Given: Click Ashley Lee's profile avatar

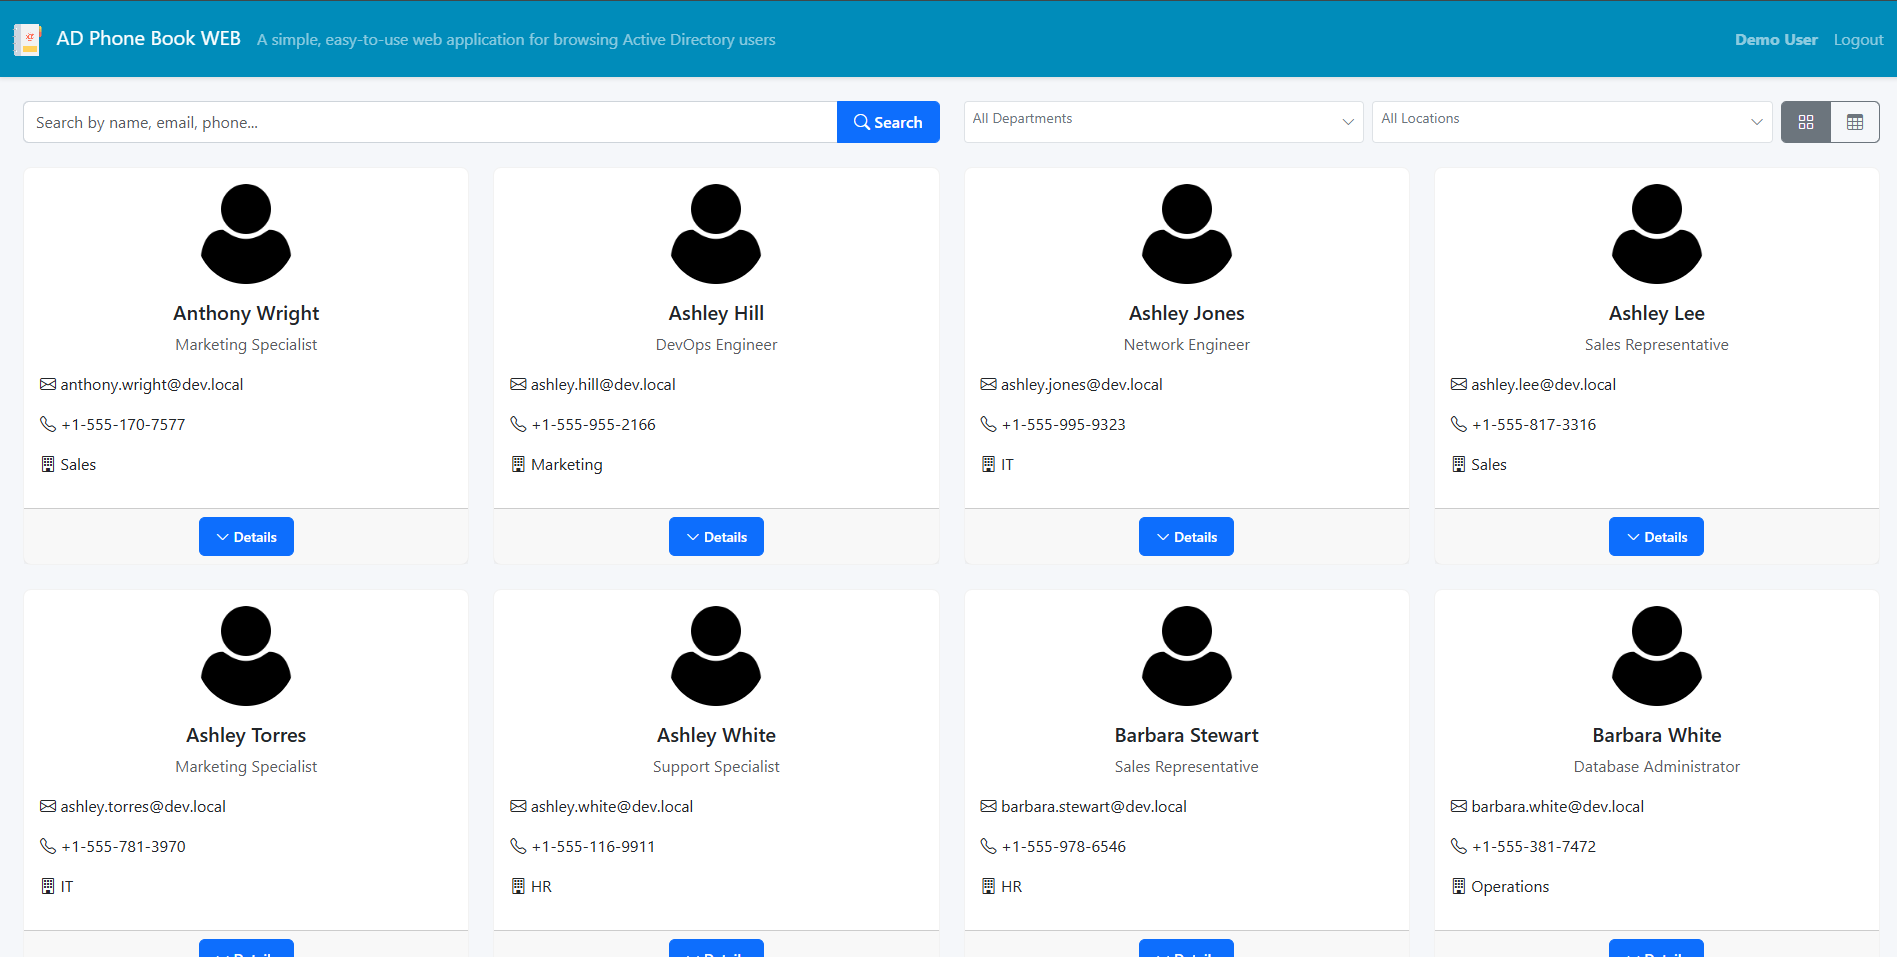Looking at the screenshot, I should (1656, 234).
